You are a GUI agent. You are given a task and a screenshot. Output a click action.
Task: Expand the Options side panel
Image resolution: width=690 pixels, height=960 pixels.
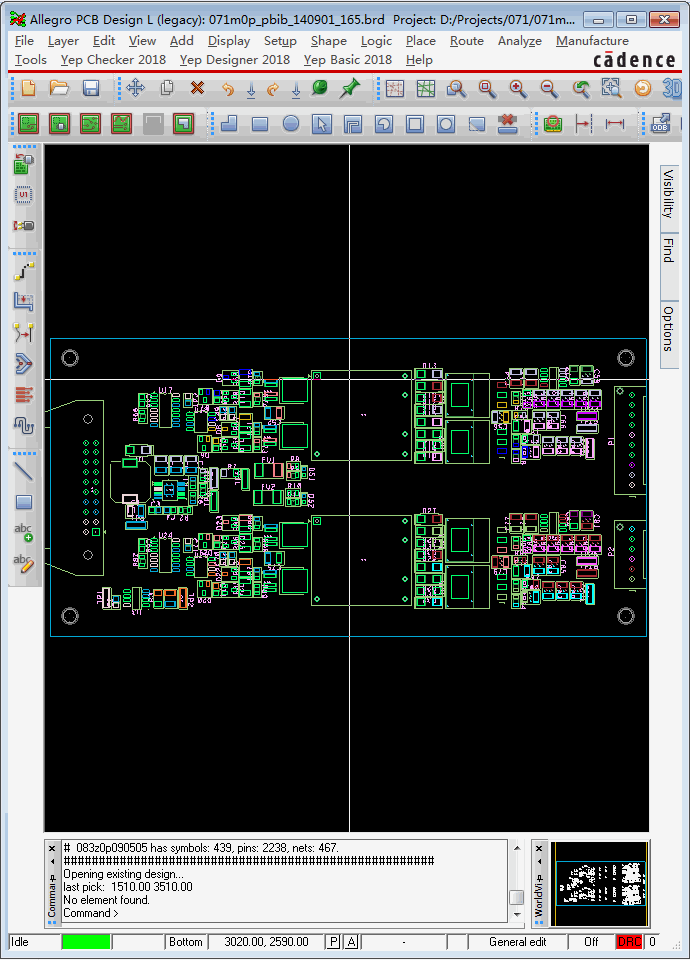[x=668, y=328]
